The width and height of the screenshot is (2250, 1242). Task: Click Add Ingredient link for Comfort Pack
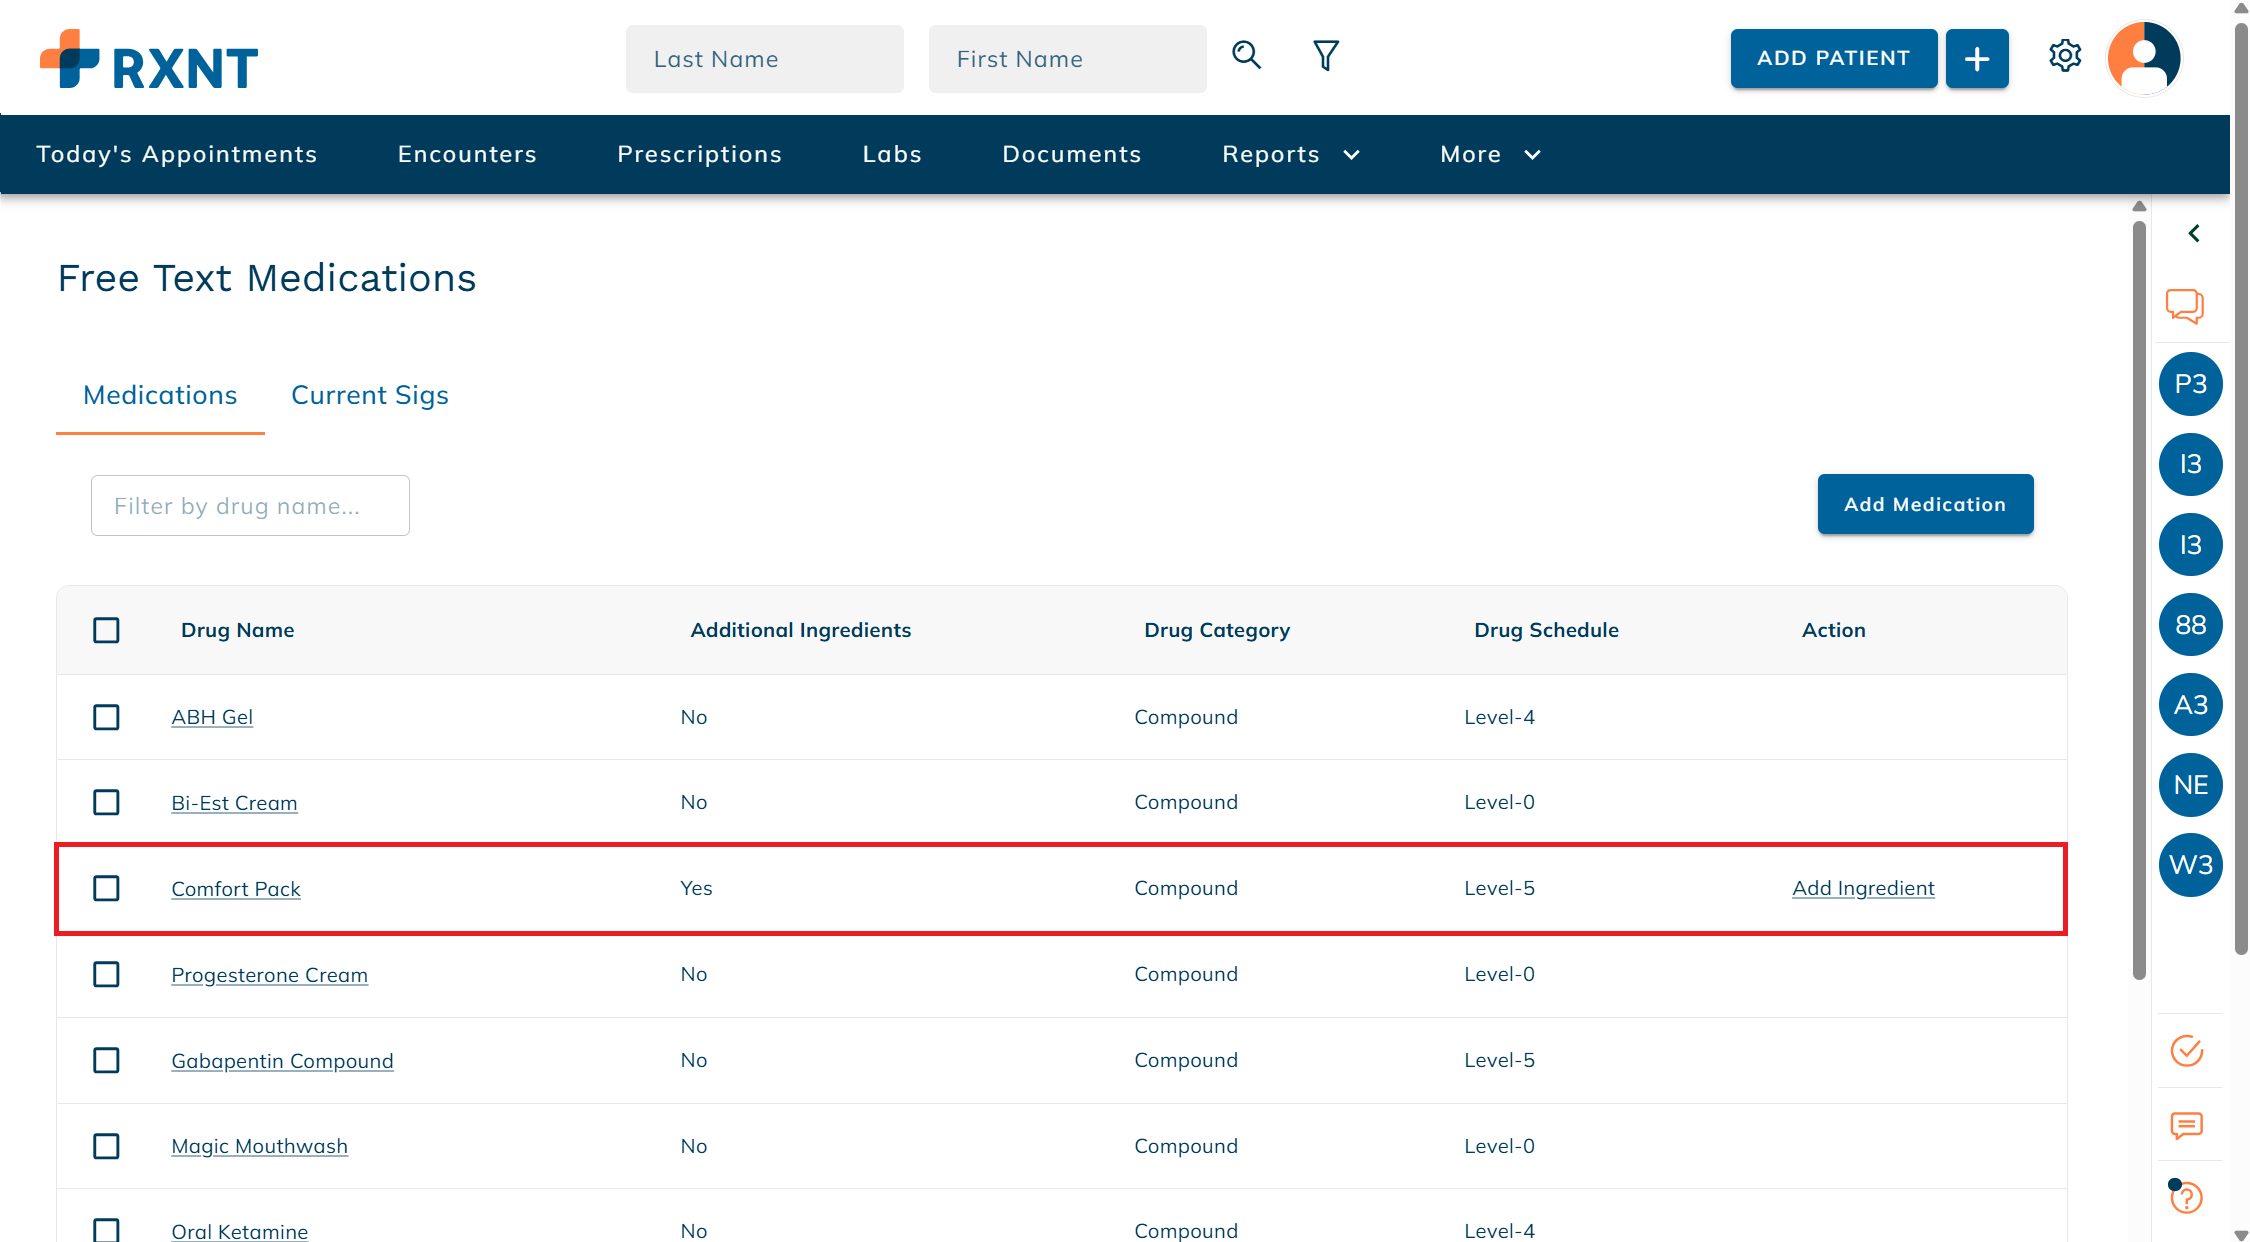1863,888
